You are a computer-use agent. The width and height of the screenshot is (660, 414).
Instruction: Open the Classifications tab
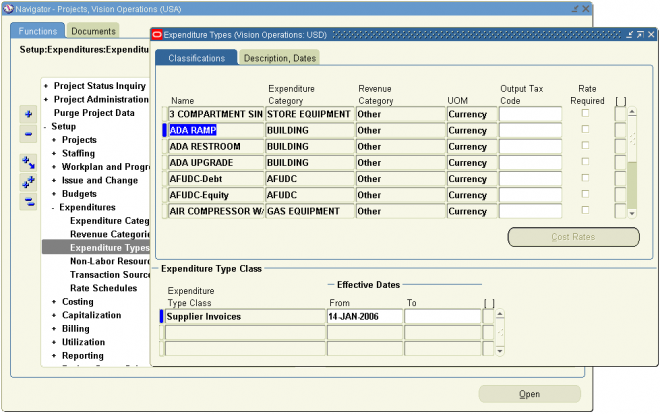(x=197, y=58)
